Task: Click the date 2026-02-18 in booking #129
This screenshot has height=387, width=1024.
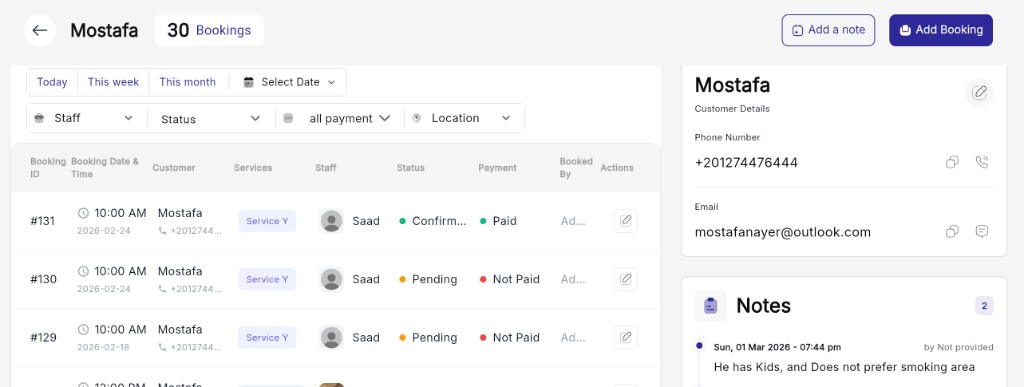Action: [104, 347]
